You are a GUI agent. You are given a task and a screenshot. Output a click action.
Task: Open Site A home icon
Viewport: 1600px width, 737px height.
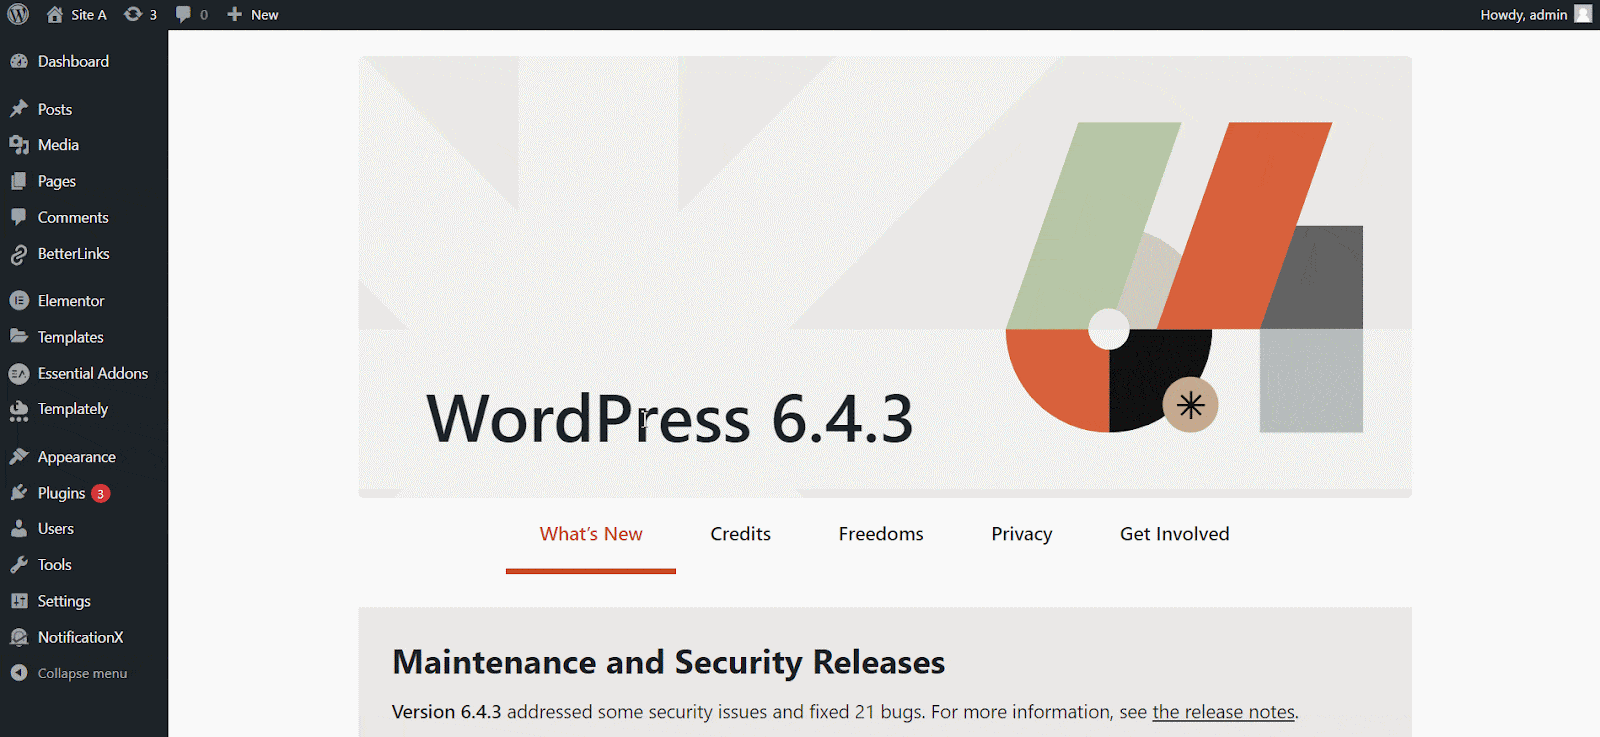pos(55,14)
